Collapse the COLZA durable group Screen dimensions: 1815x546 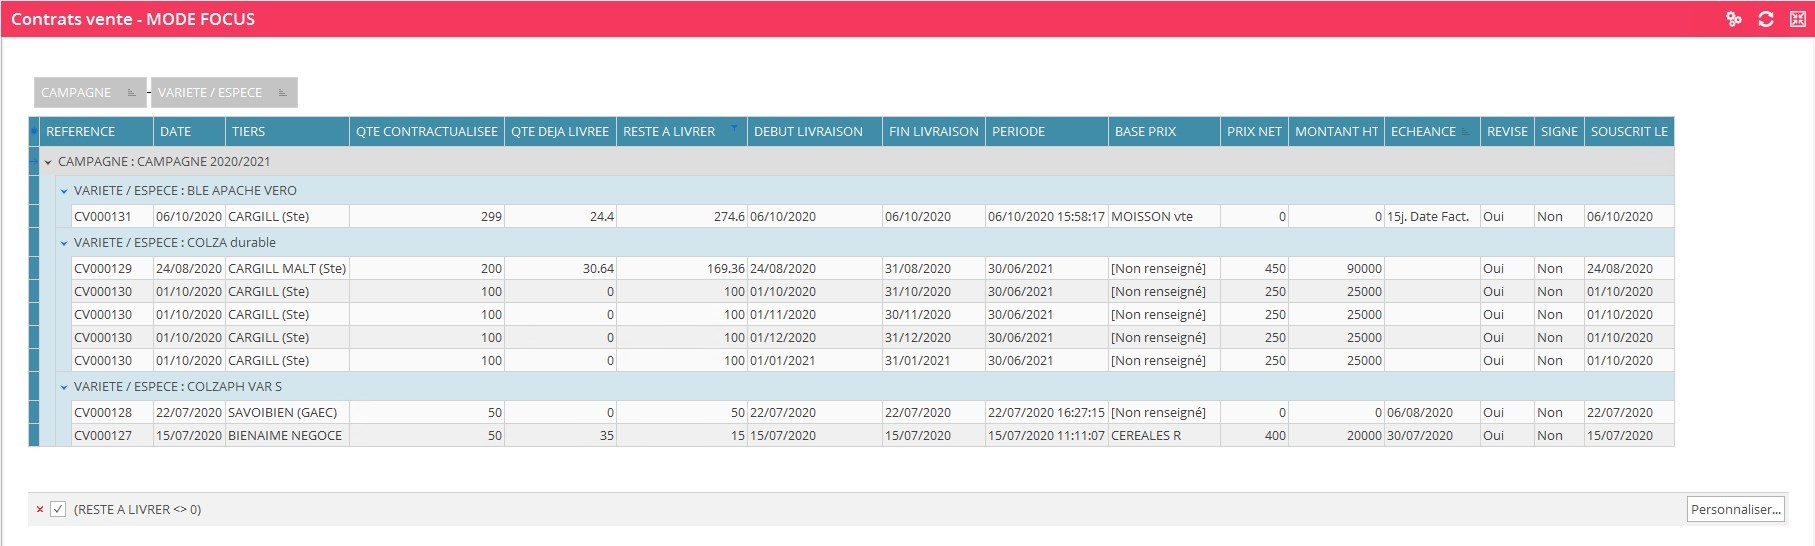(x=64, y=243)
